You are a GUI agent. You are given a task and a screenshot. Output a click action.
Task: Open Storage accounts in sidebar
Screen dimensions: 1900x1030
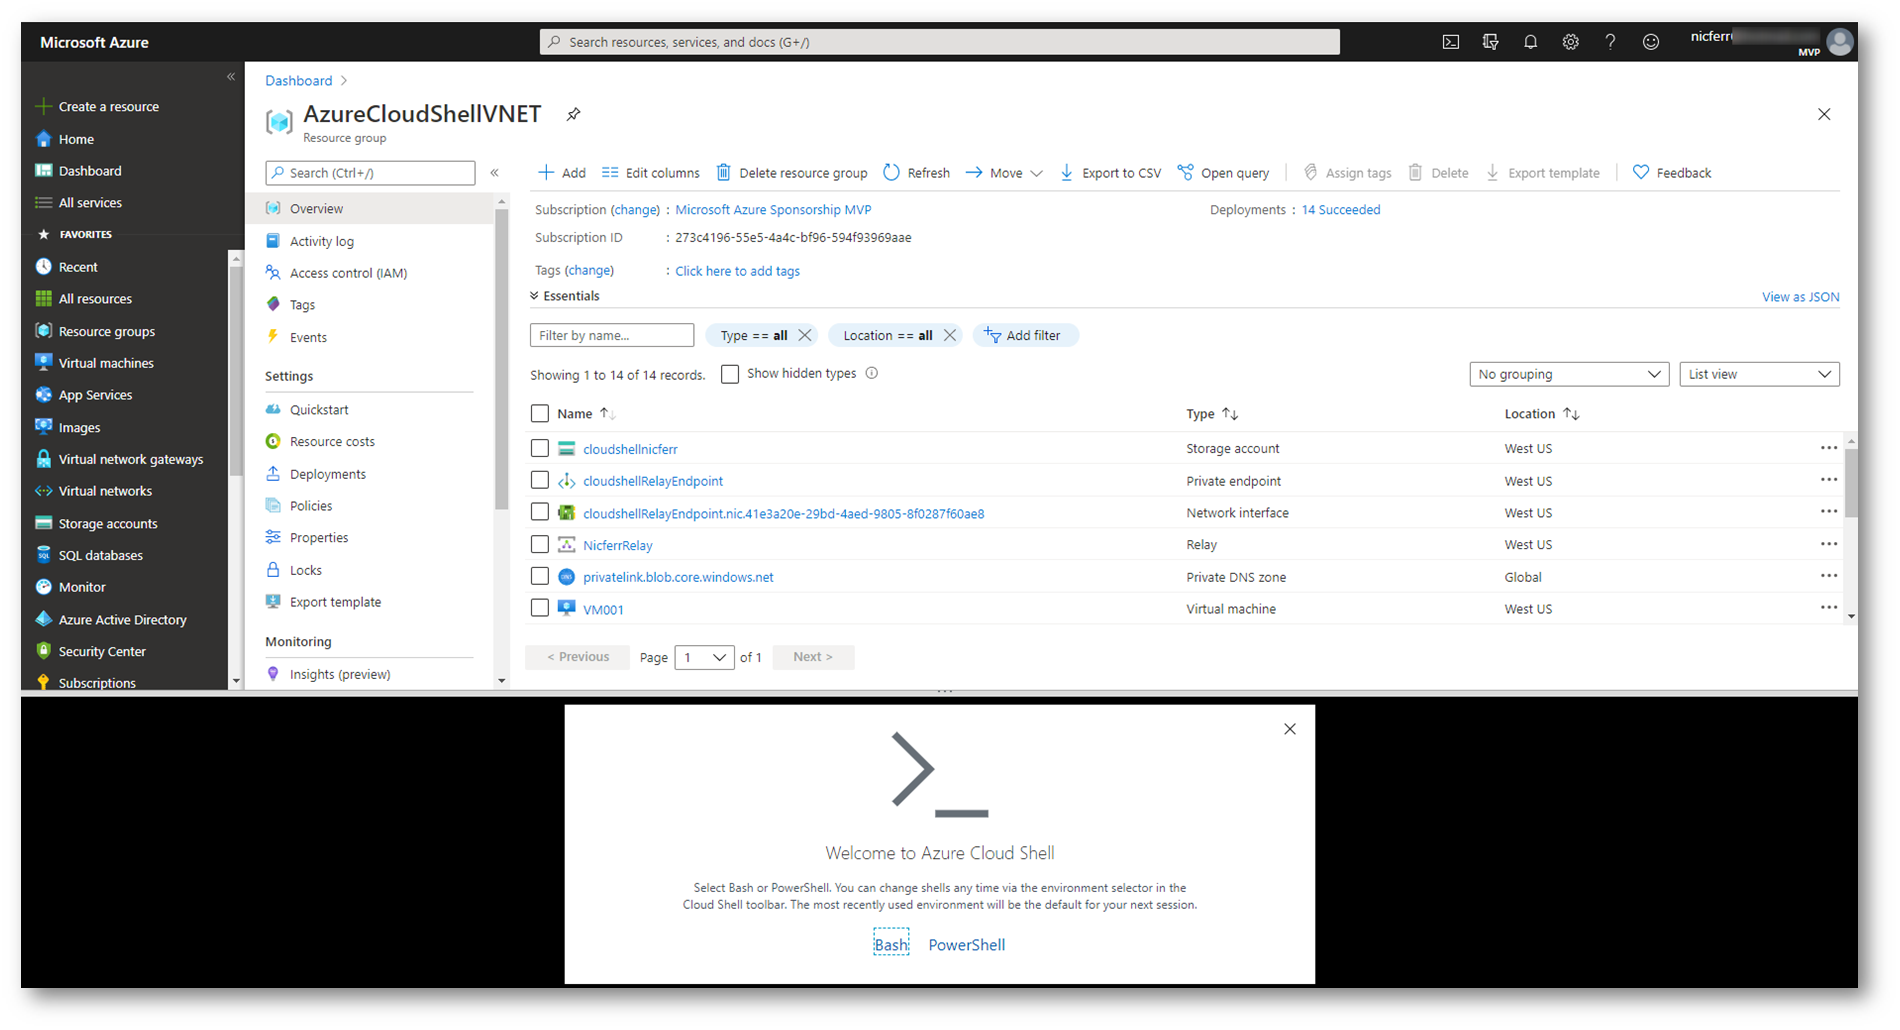[x=108, y=523]
